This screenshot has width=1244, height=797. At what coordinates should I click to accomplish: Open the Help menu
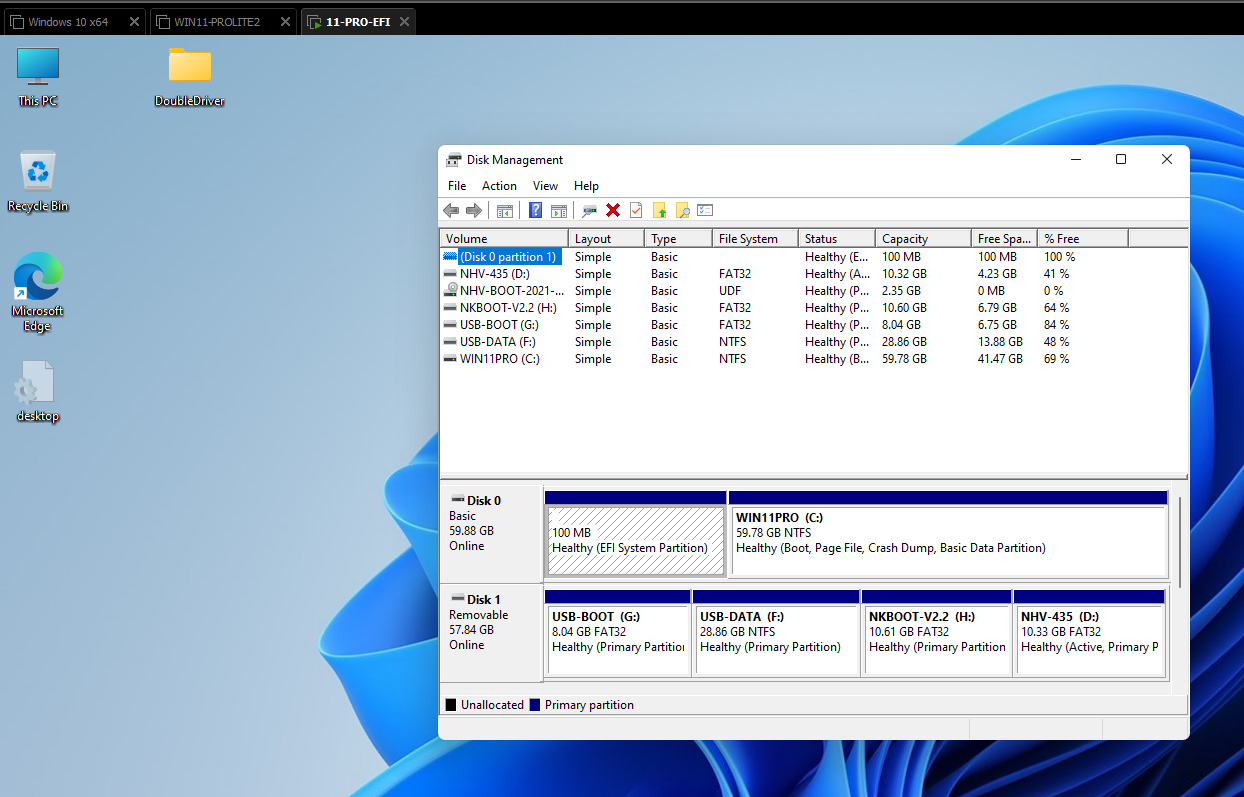[586, 186]
